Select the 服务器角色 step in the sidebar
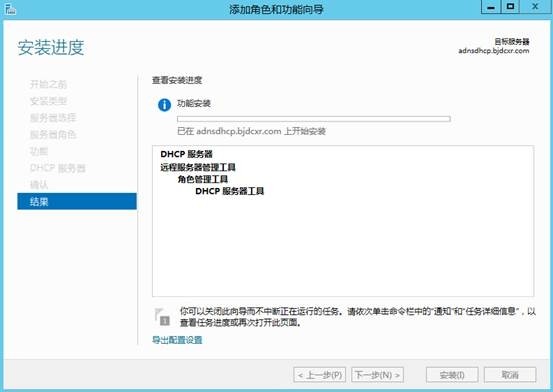553x392 pixels. coord(53,134)
